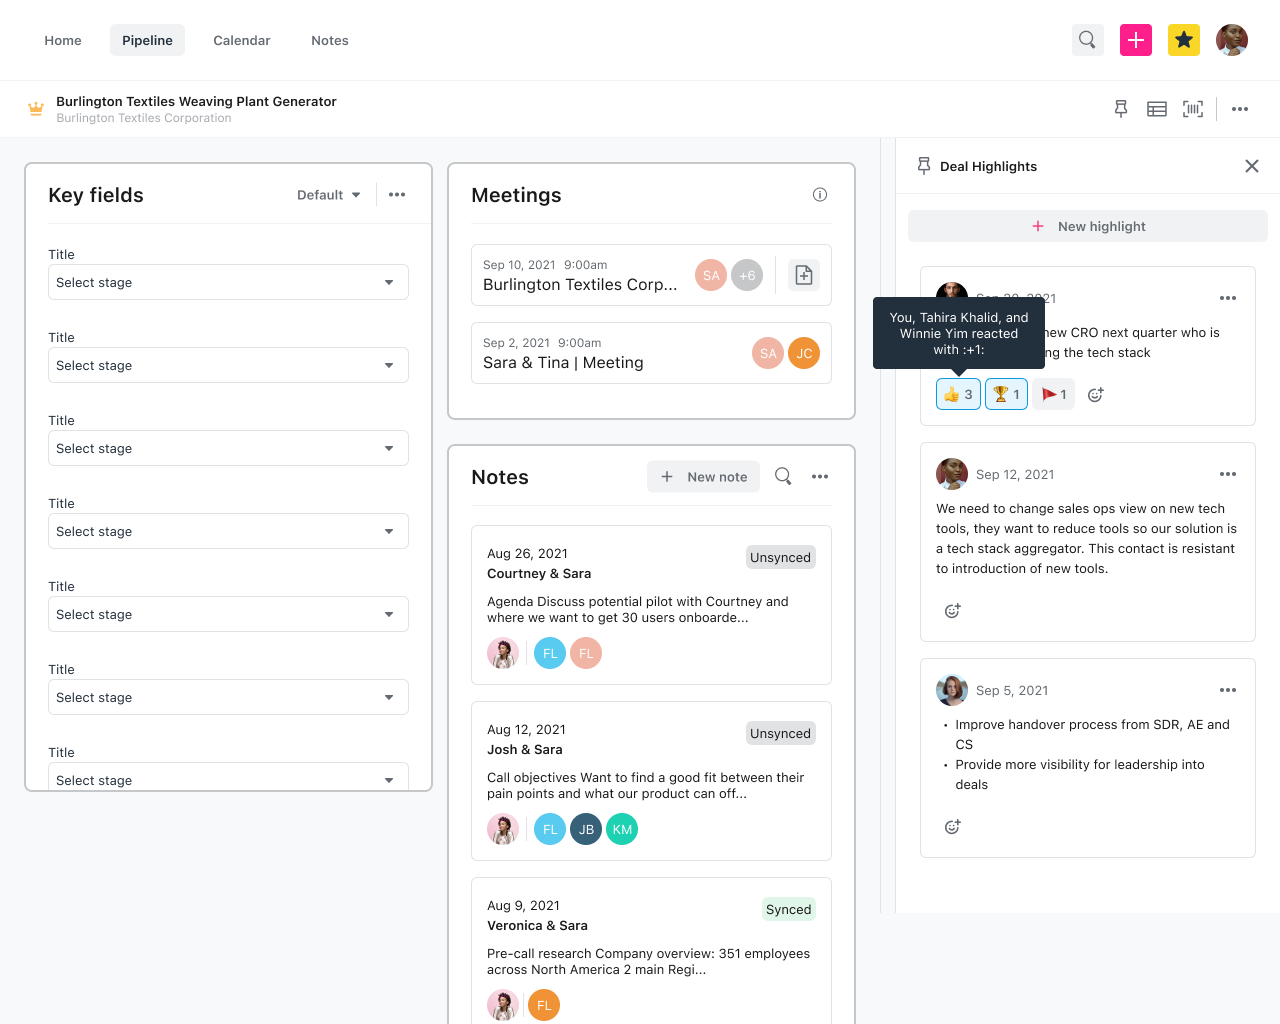Go to the Home tab
The image size is (1280, 1024).
point(63,40)
